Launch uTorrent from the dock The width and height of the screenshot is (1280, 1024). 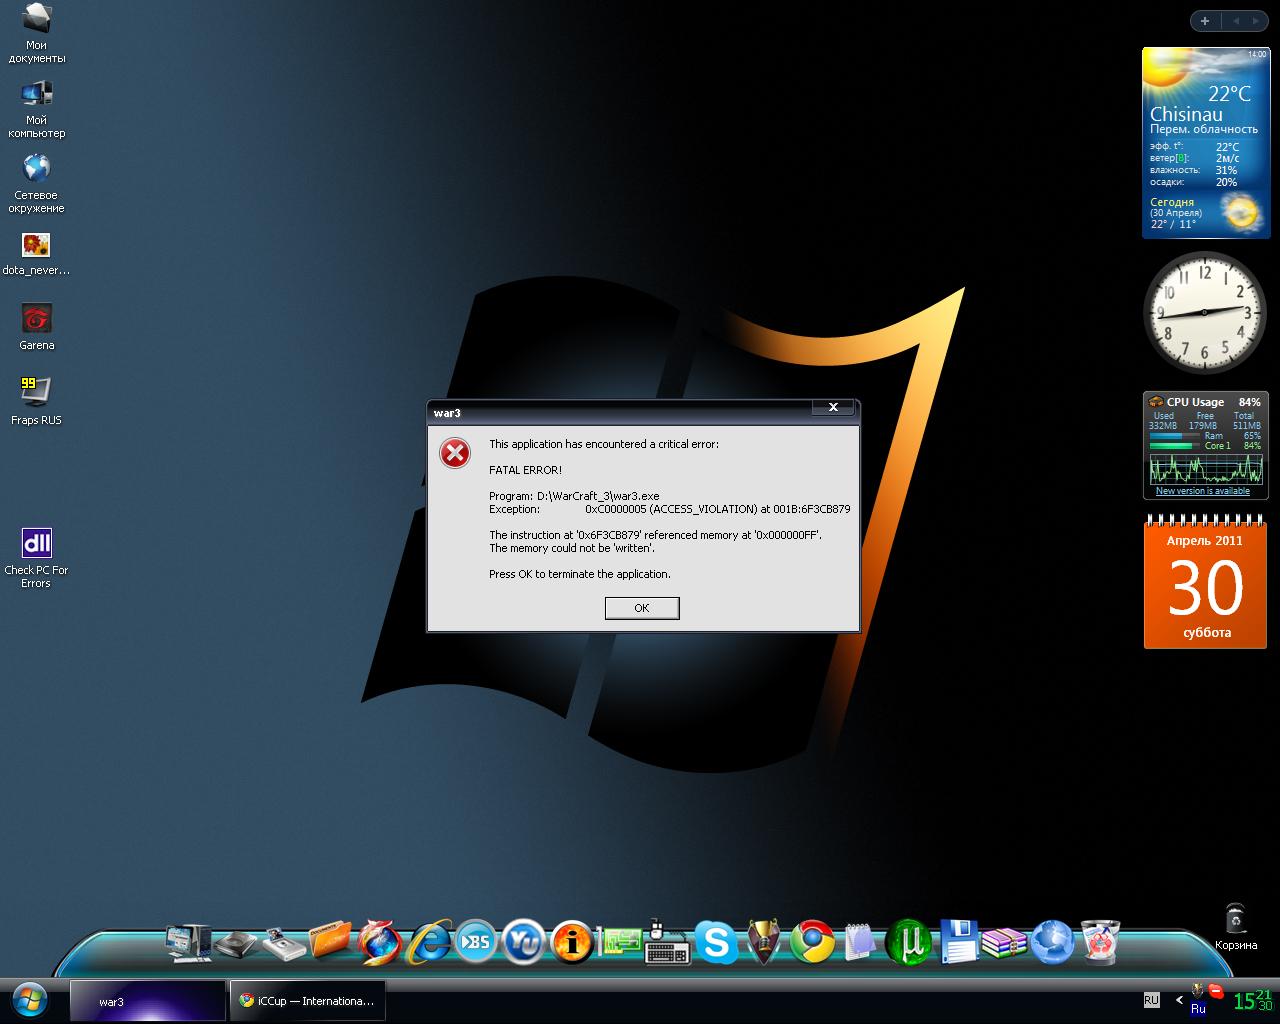(909, 941)
